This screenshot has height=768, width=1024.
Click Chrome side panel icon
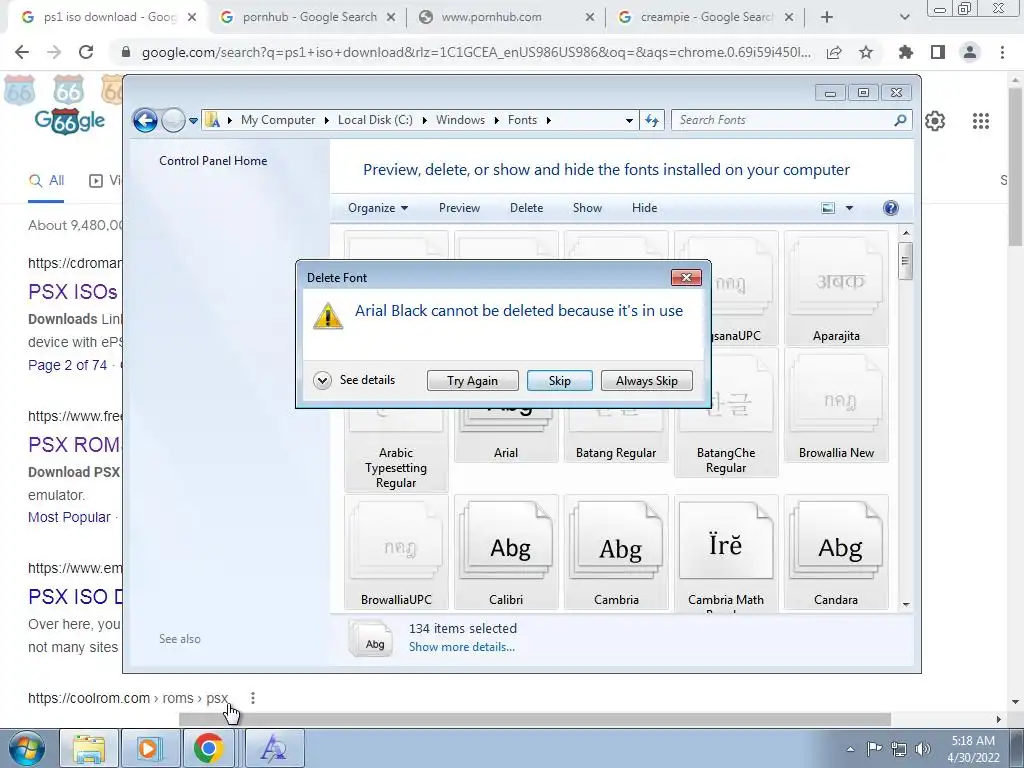[938, 52]
